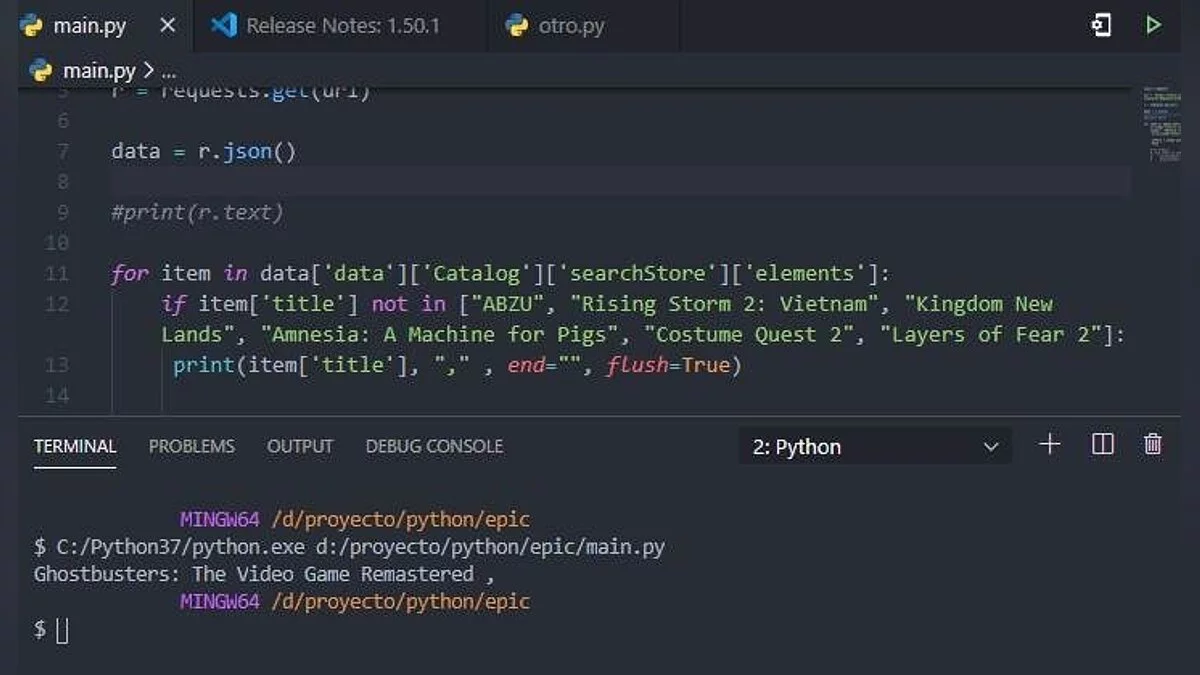This screenshot has width=1200, height=675.
Task: Click line number 12 in the gutter
Action: pos(57,304)
